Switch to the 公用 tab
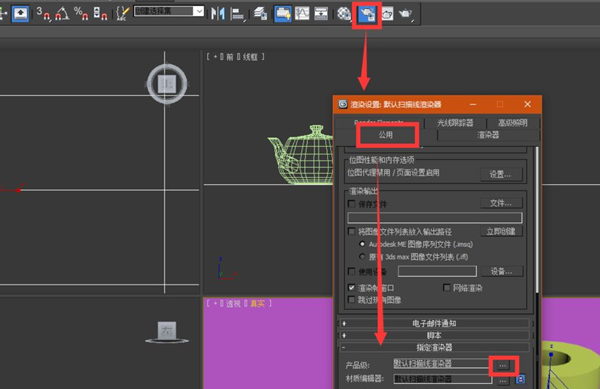 point(386,135)
